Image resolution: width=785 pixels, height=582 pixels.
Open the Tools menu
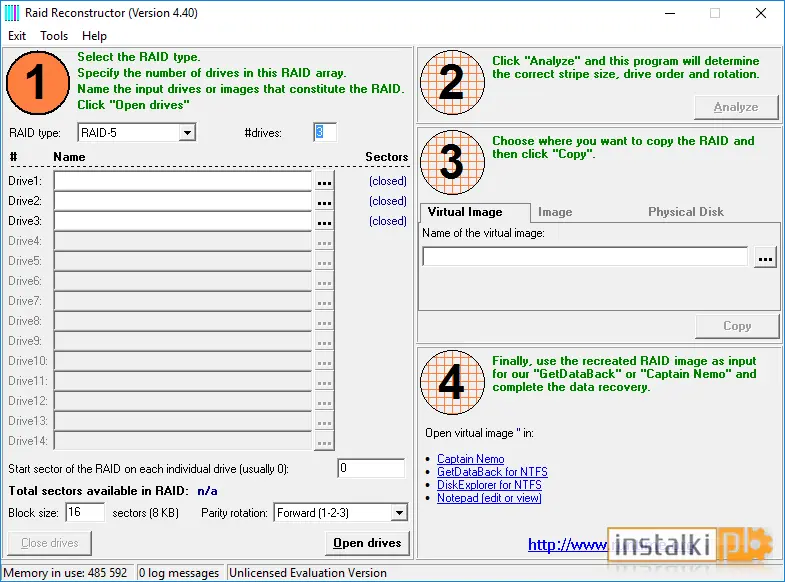(x=54, y=36)
